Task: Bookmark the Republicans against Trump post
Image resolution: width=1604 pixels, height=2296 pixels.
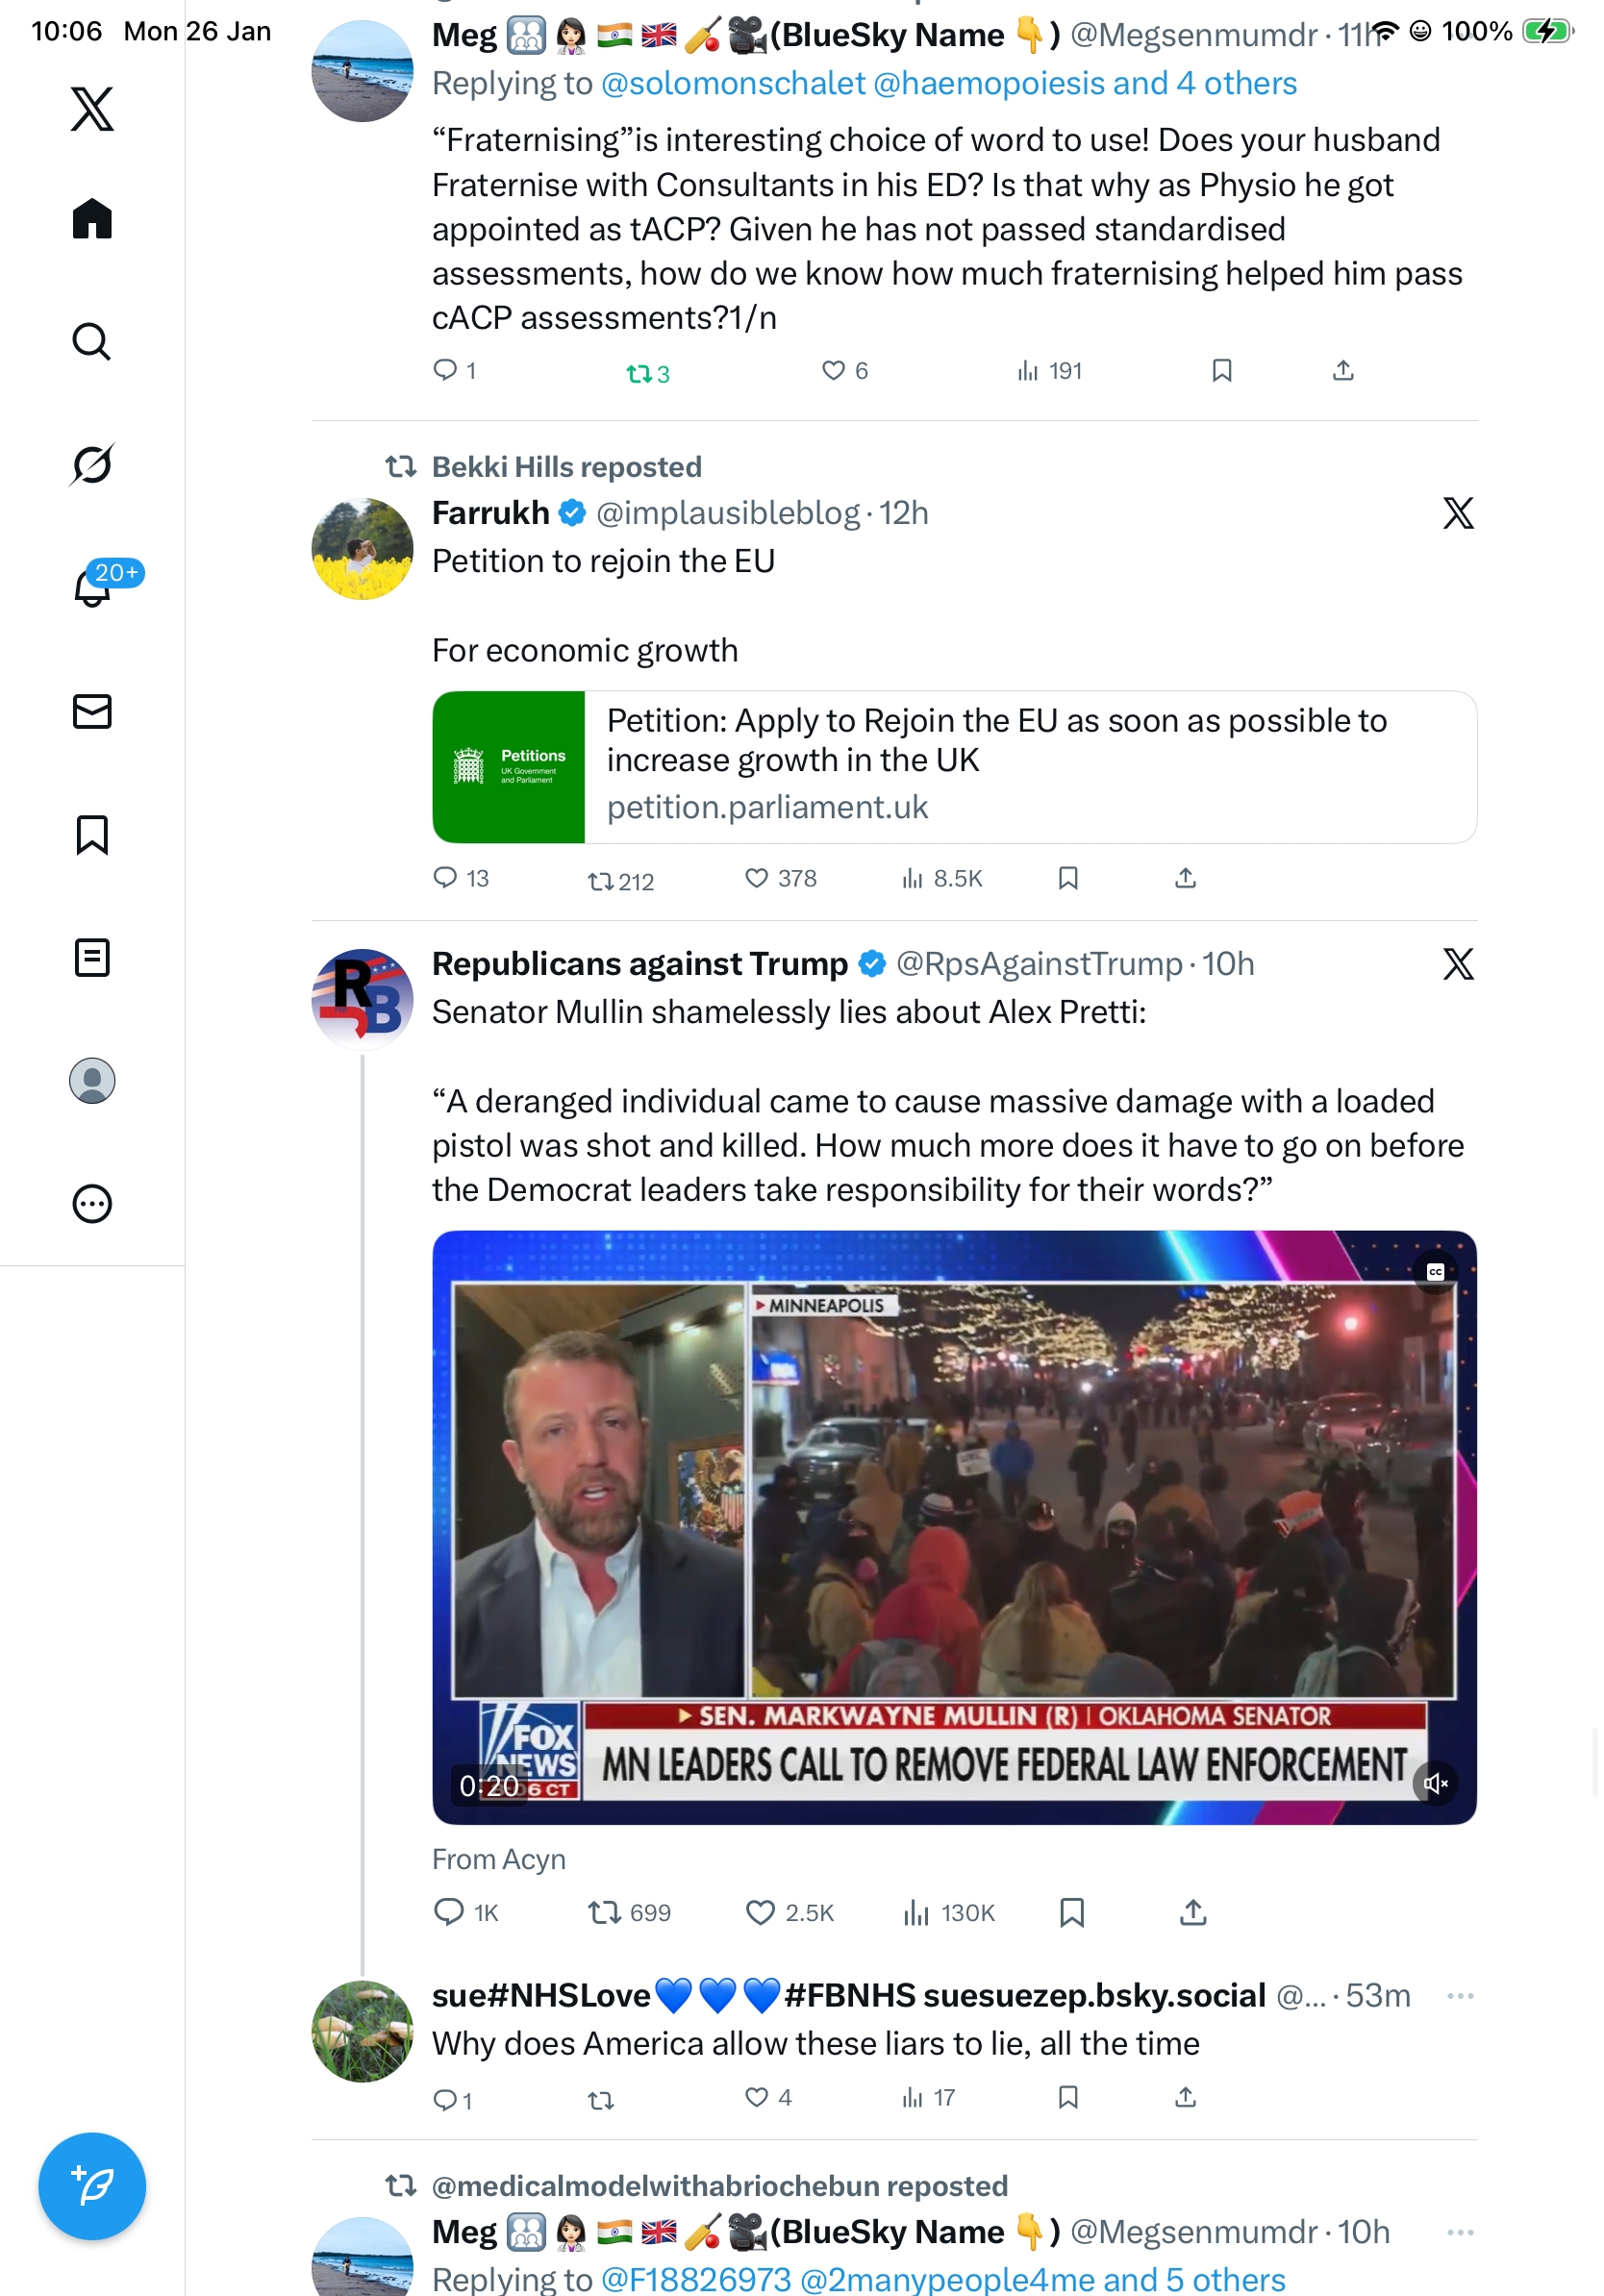Action: (x=1071, y=1912)
